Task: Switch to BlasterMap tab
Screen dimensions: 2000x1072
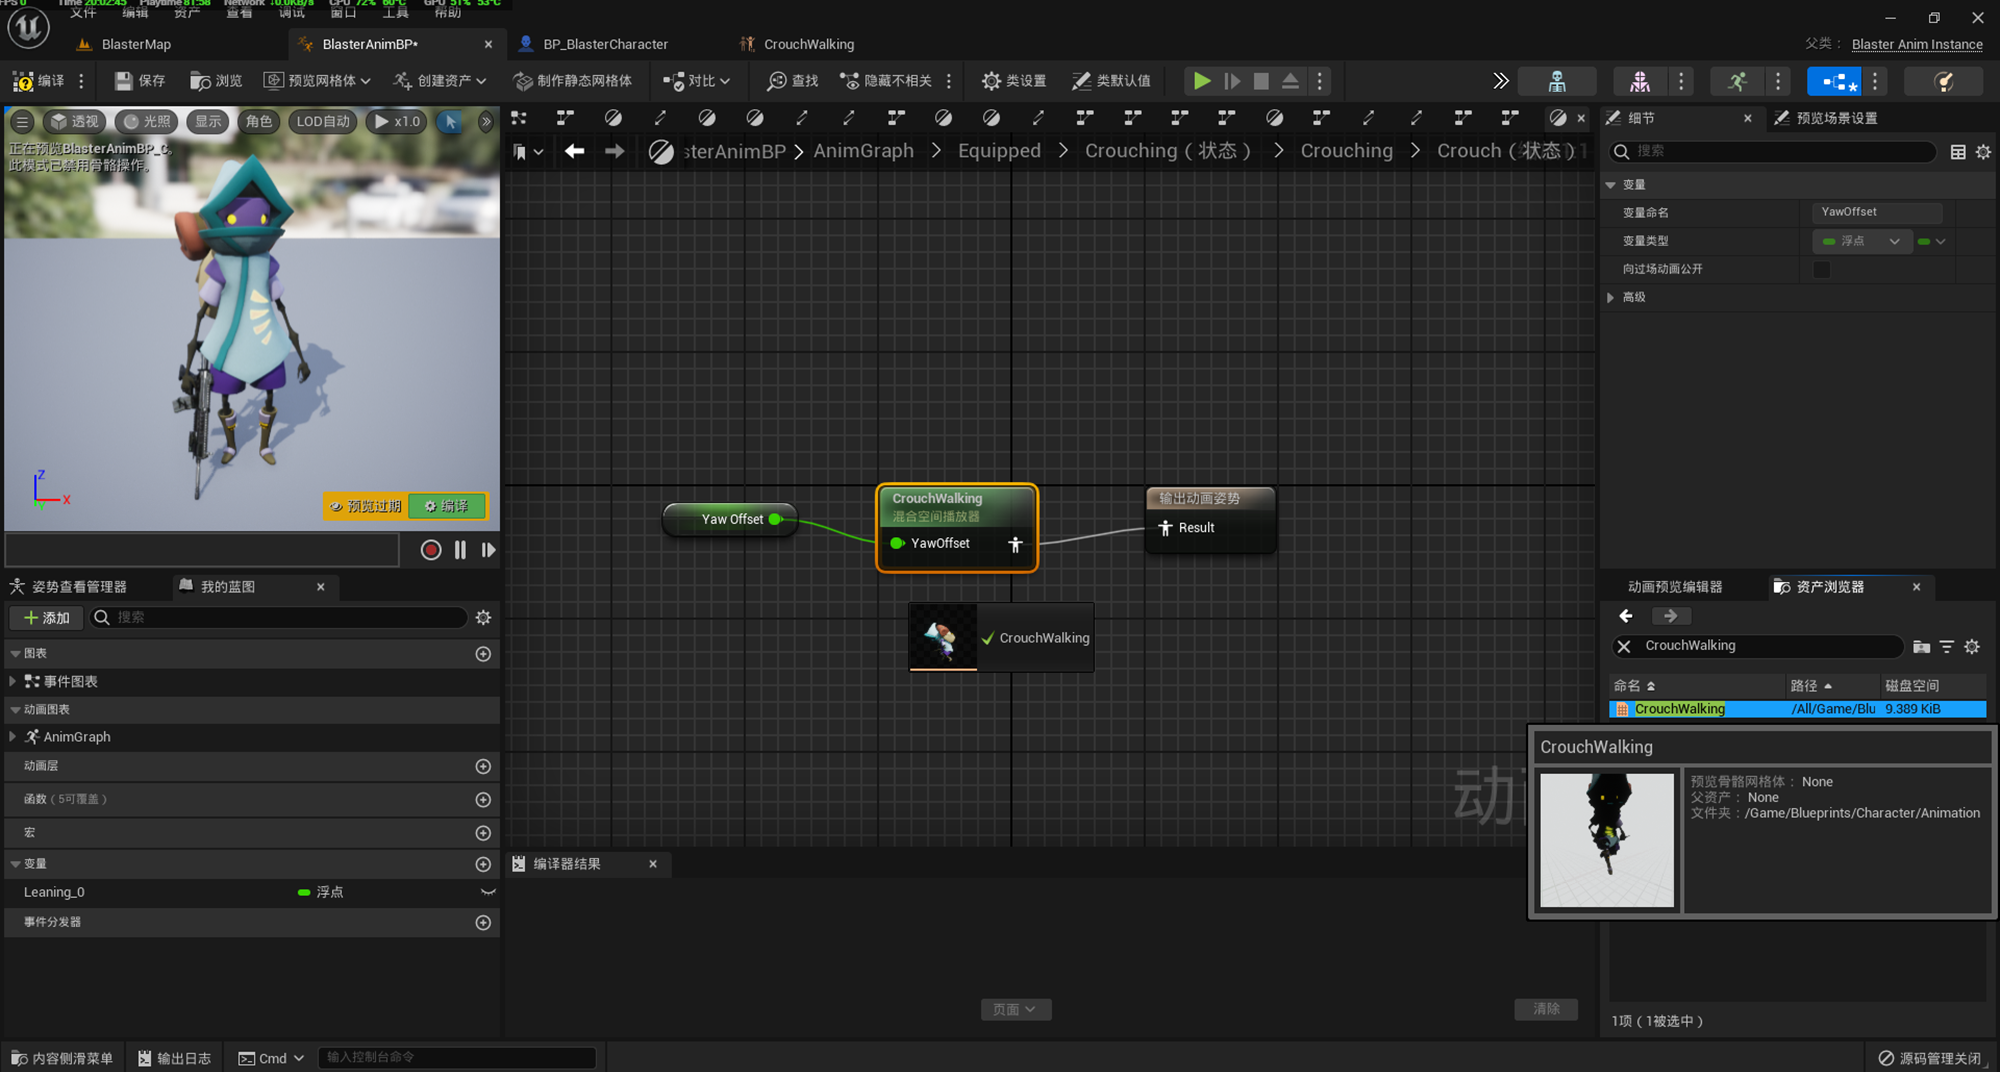Action: (x=136, y=44)
